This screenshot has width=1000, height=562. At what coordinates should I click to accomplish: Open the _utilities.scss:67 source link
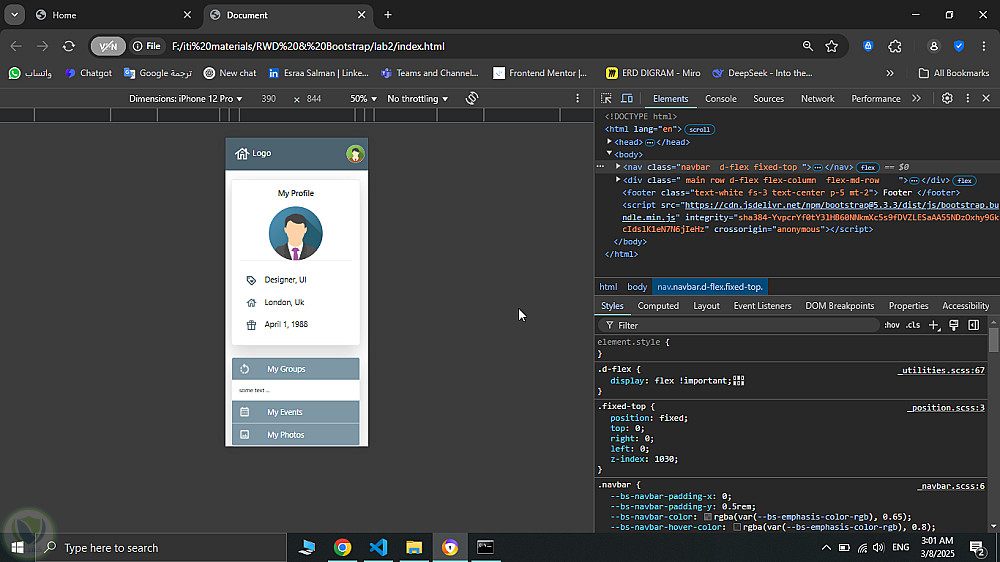click(x=940, y=370)
